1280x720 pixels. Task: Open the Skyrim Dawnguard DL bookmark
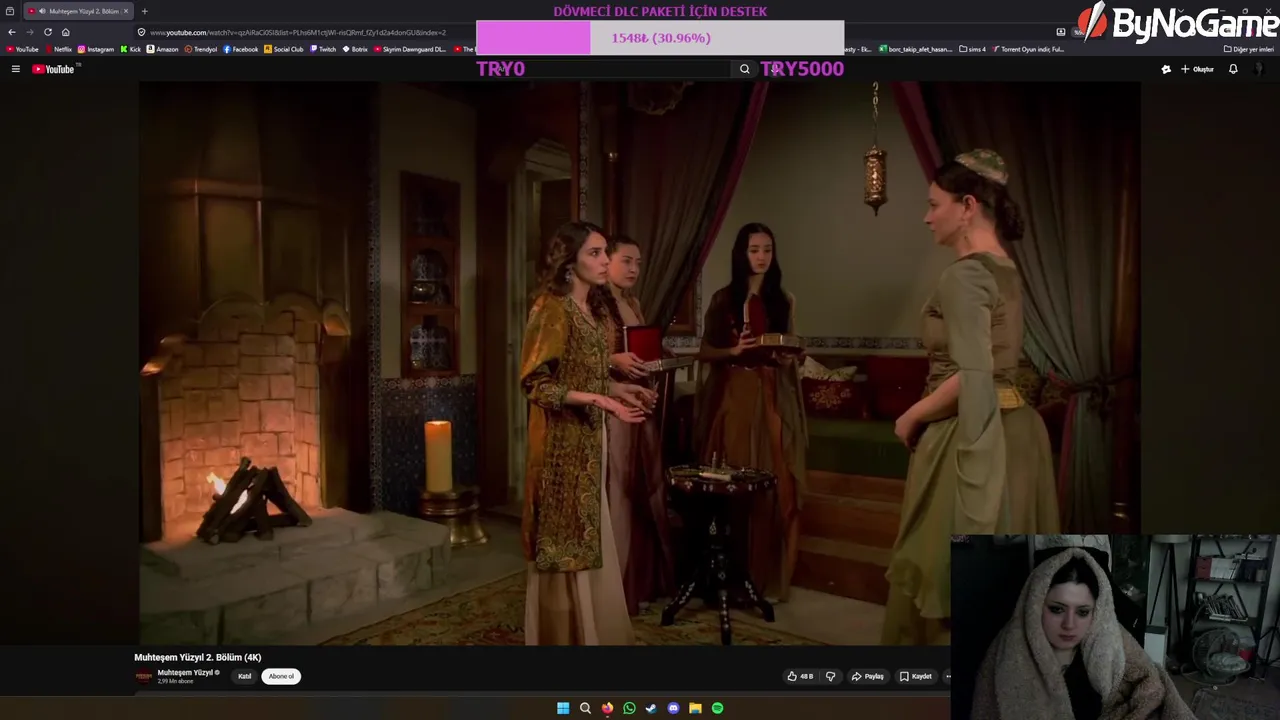point(410,49)
